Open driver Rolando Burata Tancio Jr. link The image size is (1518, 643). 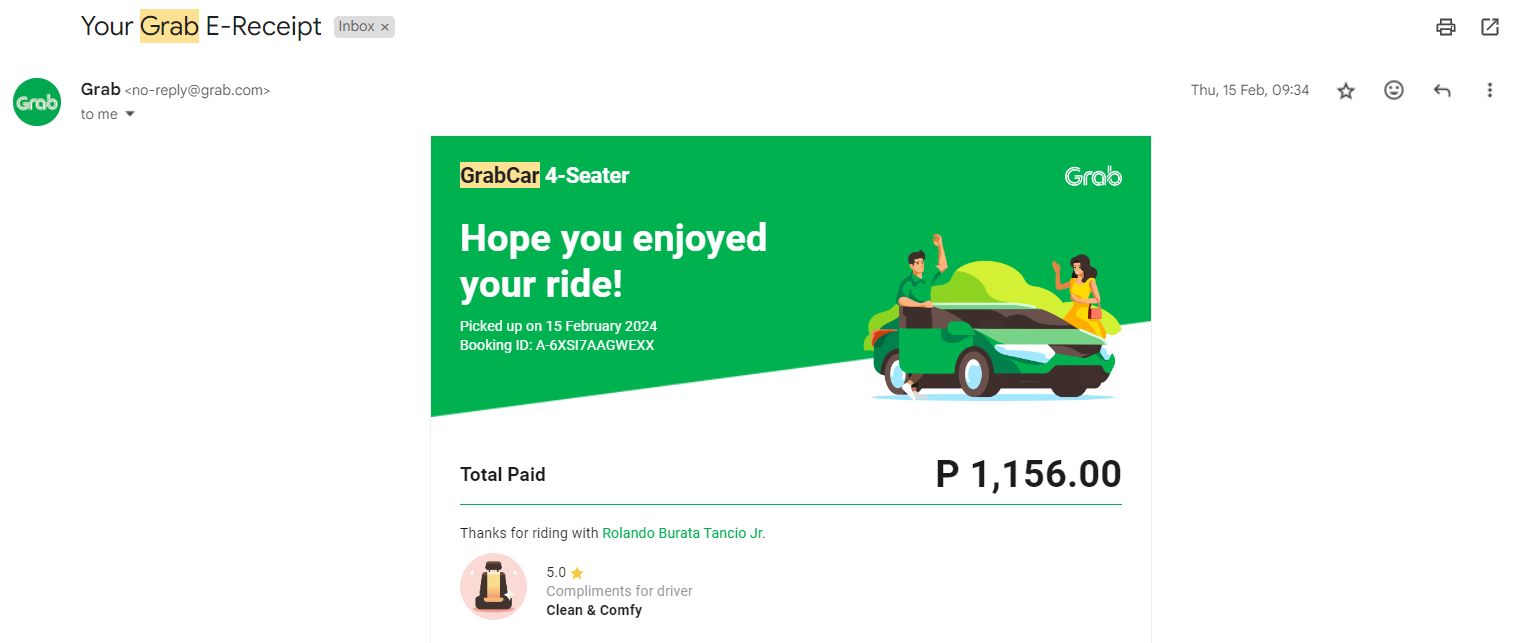683,533
